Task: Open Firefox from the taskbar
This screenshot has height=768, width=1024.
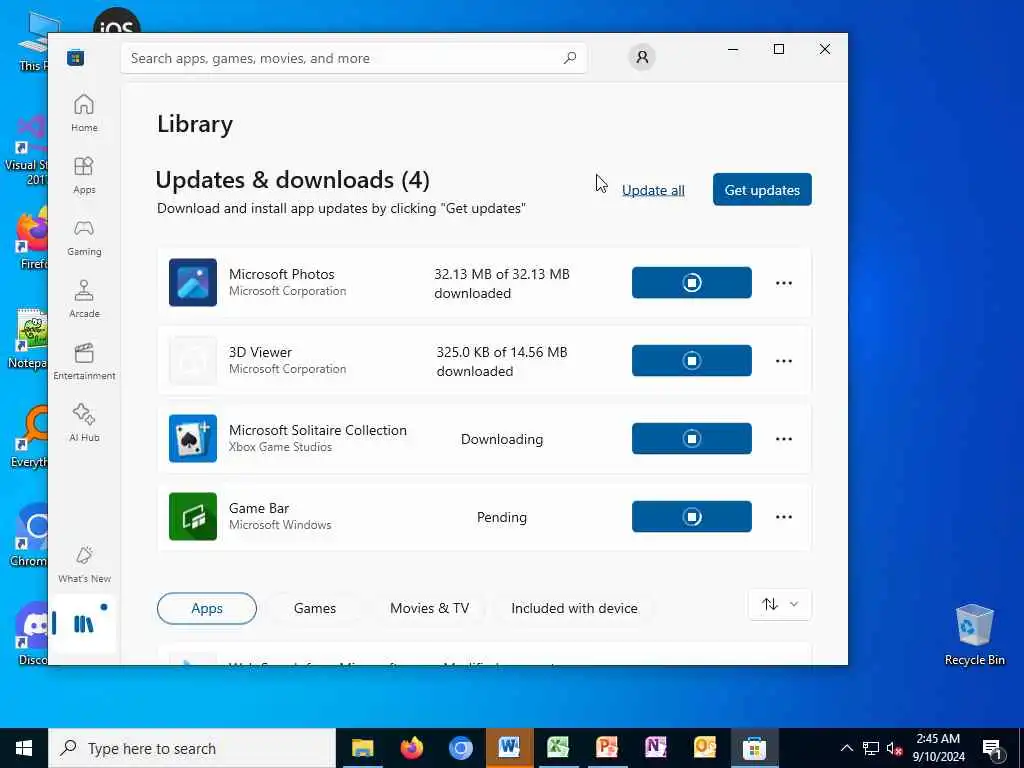Action: [x=411, y=748]
